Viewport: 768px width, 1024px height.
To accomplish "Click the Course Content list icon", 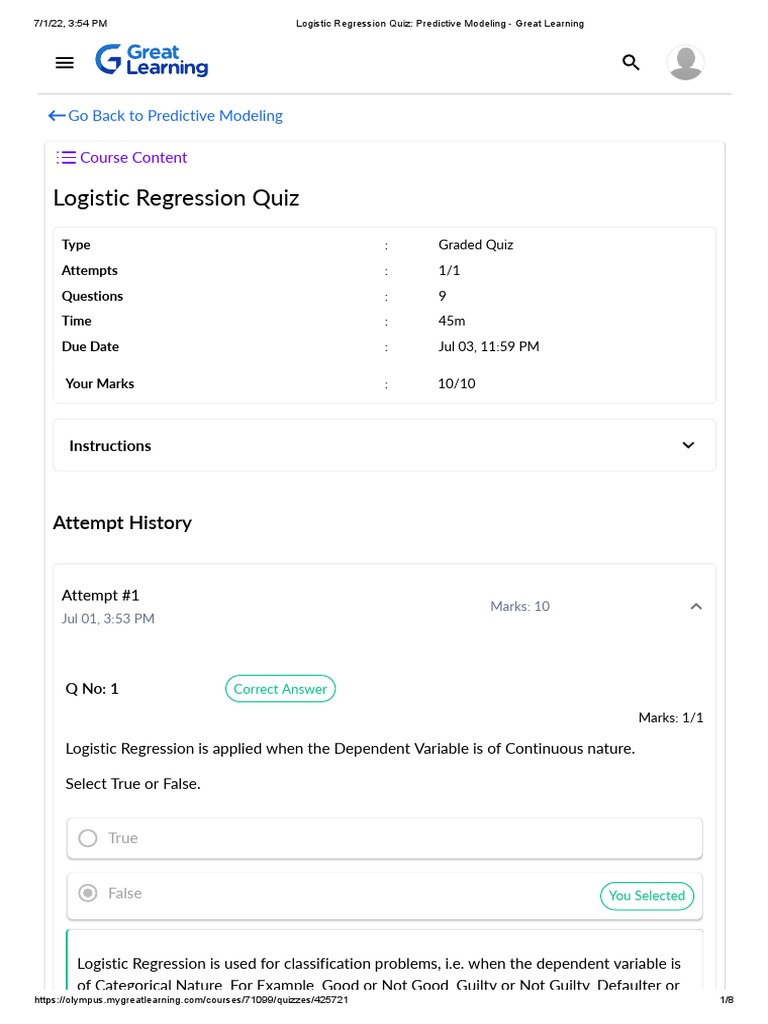I will pos(67,158).
